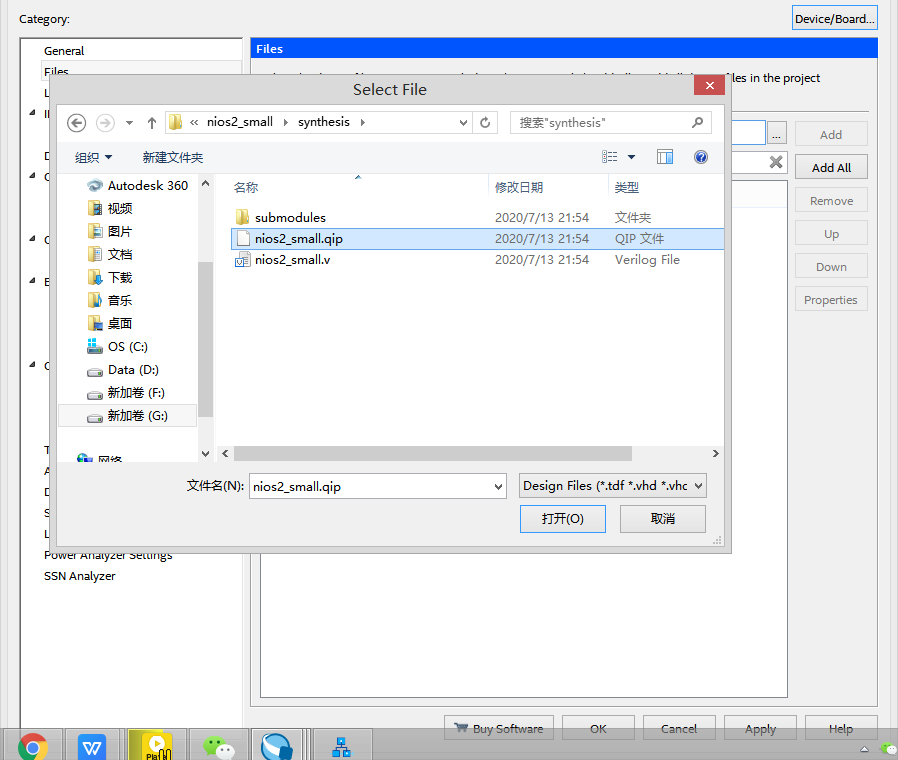The width and height of the screenshot is (898, 760).
Task: Click the clear X icon in Settings
Action: click(x=776, y=162)
